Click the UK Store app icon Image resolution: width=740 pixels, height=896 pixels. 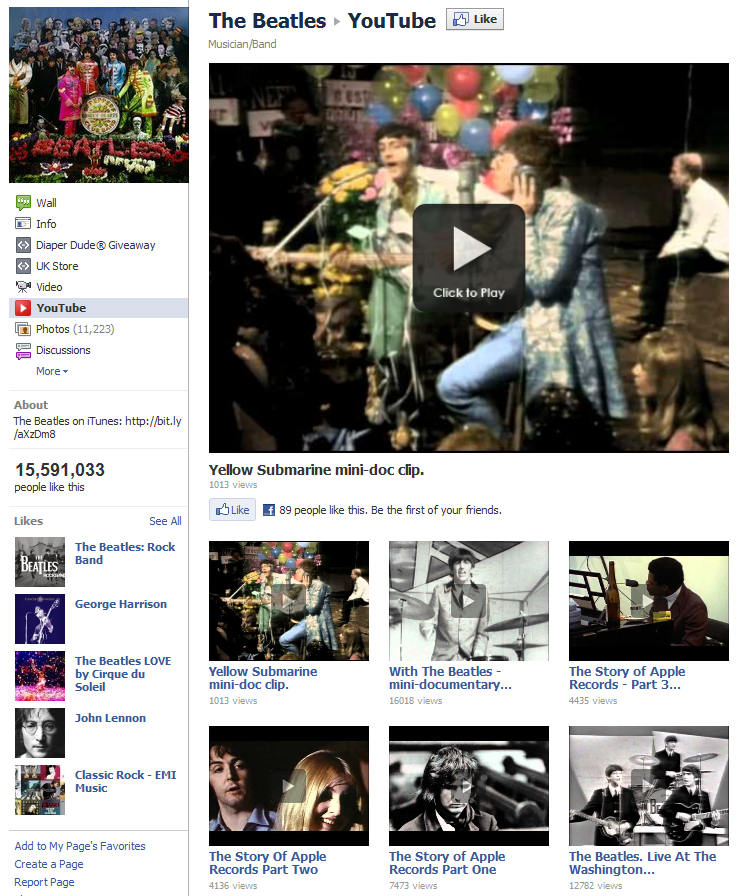pos(23,266)
